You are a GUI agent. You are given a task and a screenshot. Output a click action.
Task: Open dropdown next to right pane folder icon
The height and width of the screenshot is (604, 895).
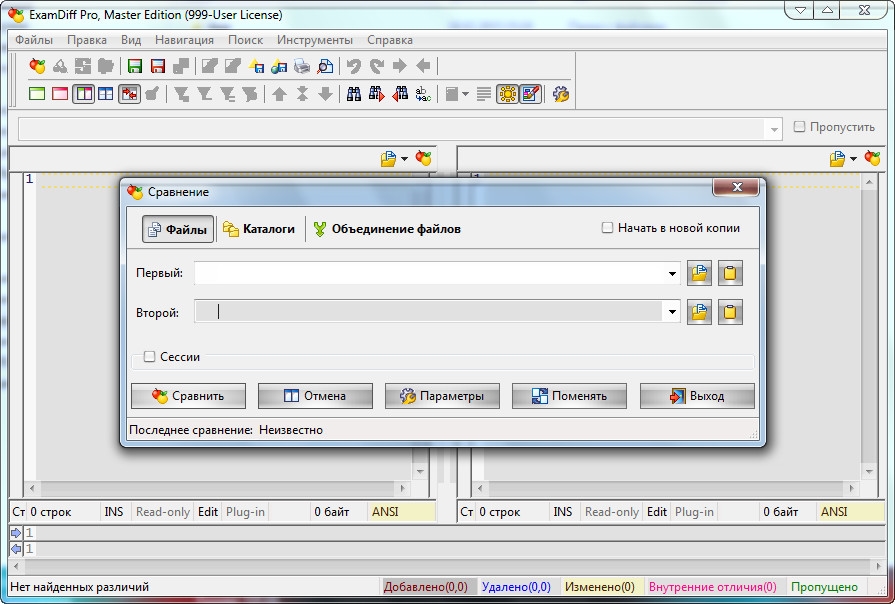853,159
